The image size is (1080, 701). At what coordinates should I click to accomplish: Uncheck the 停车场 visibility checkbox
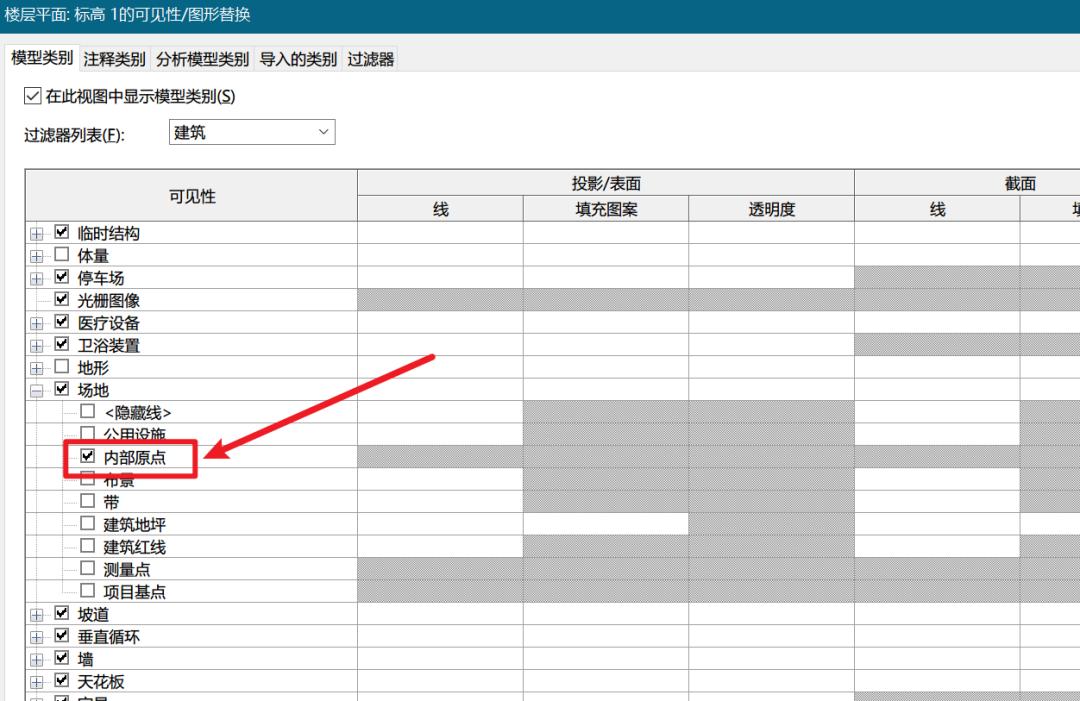pos(62,277)
